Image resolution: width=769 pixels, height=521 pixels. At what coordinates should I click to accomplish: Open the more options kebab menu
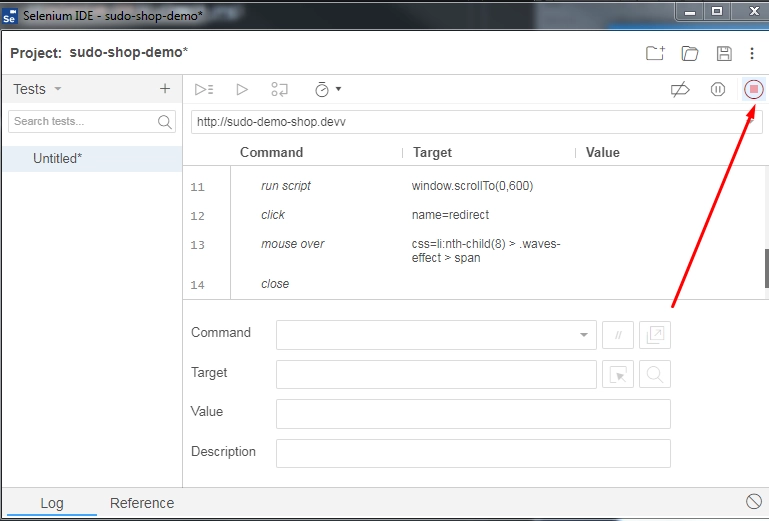pyautogui.click(x=752, y=54)
